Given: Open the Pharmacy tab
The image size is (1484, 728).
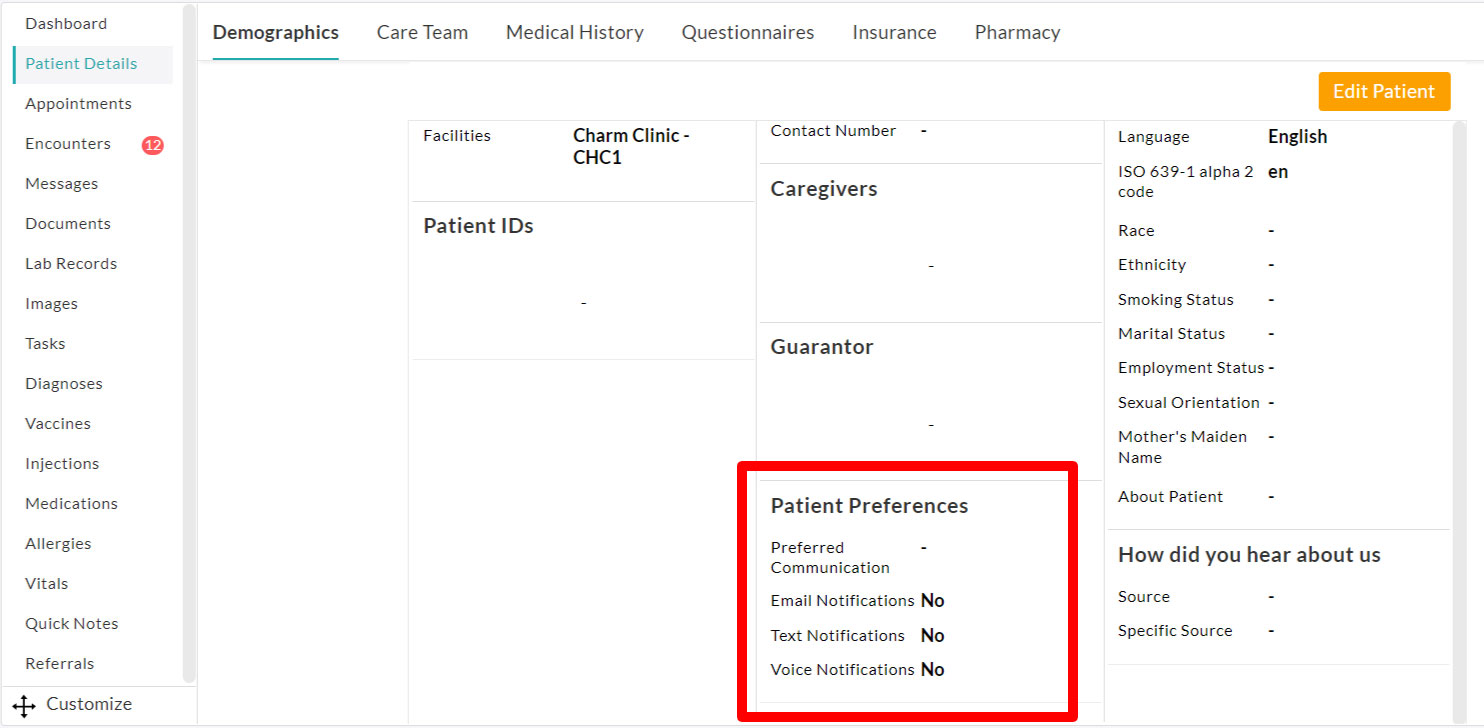Looking at the screenshot, I should 1017,32.
